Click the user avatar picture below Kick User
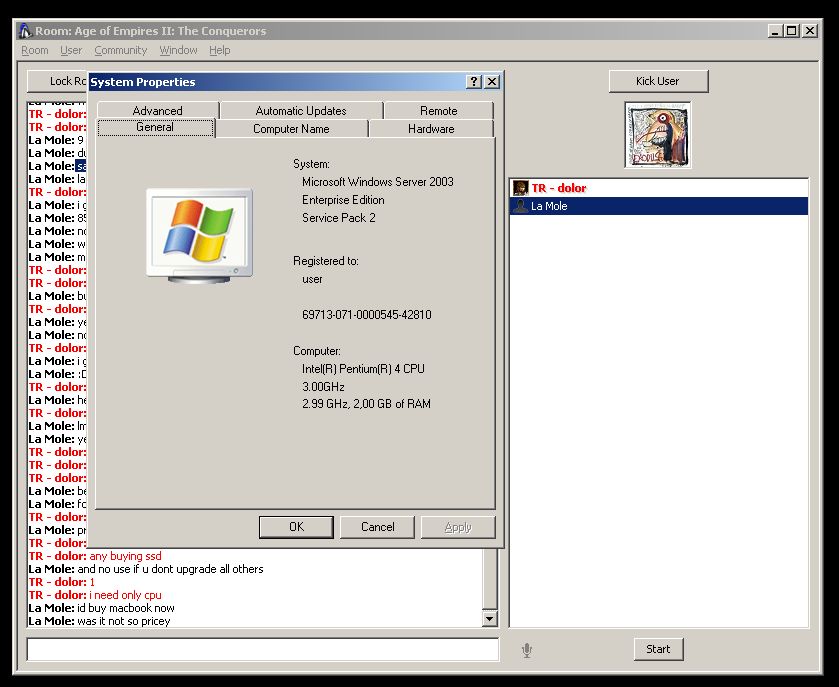The width and height of the screenshot is (839, 687). 658,135
